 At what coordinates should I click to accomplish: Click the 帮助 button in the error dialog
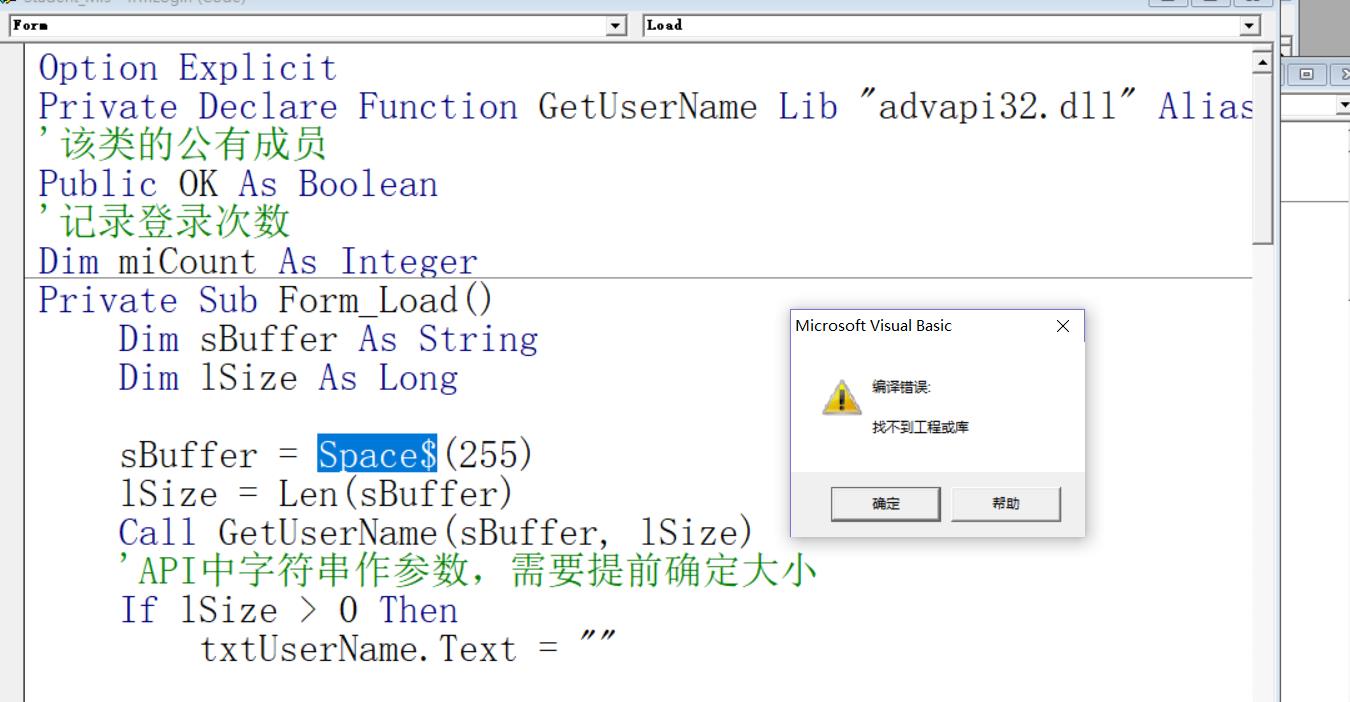(1005, 504)
